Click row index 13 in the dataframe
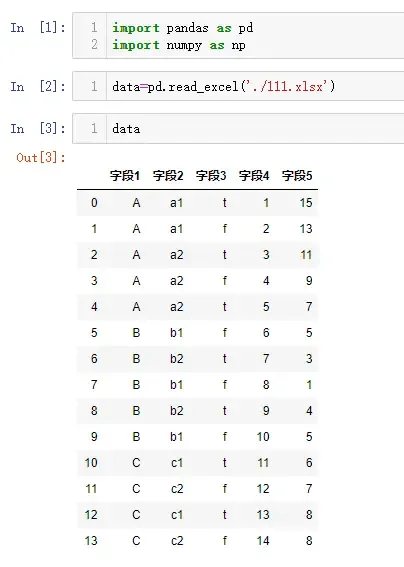Viewport: 404px width, 567px height. 91,541
